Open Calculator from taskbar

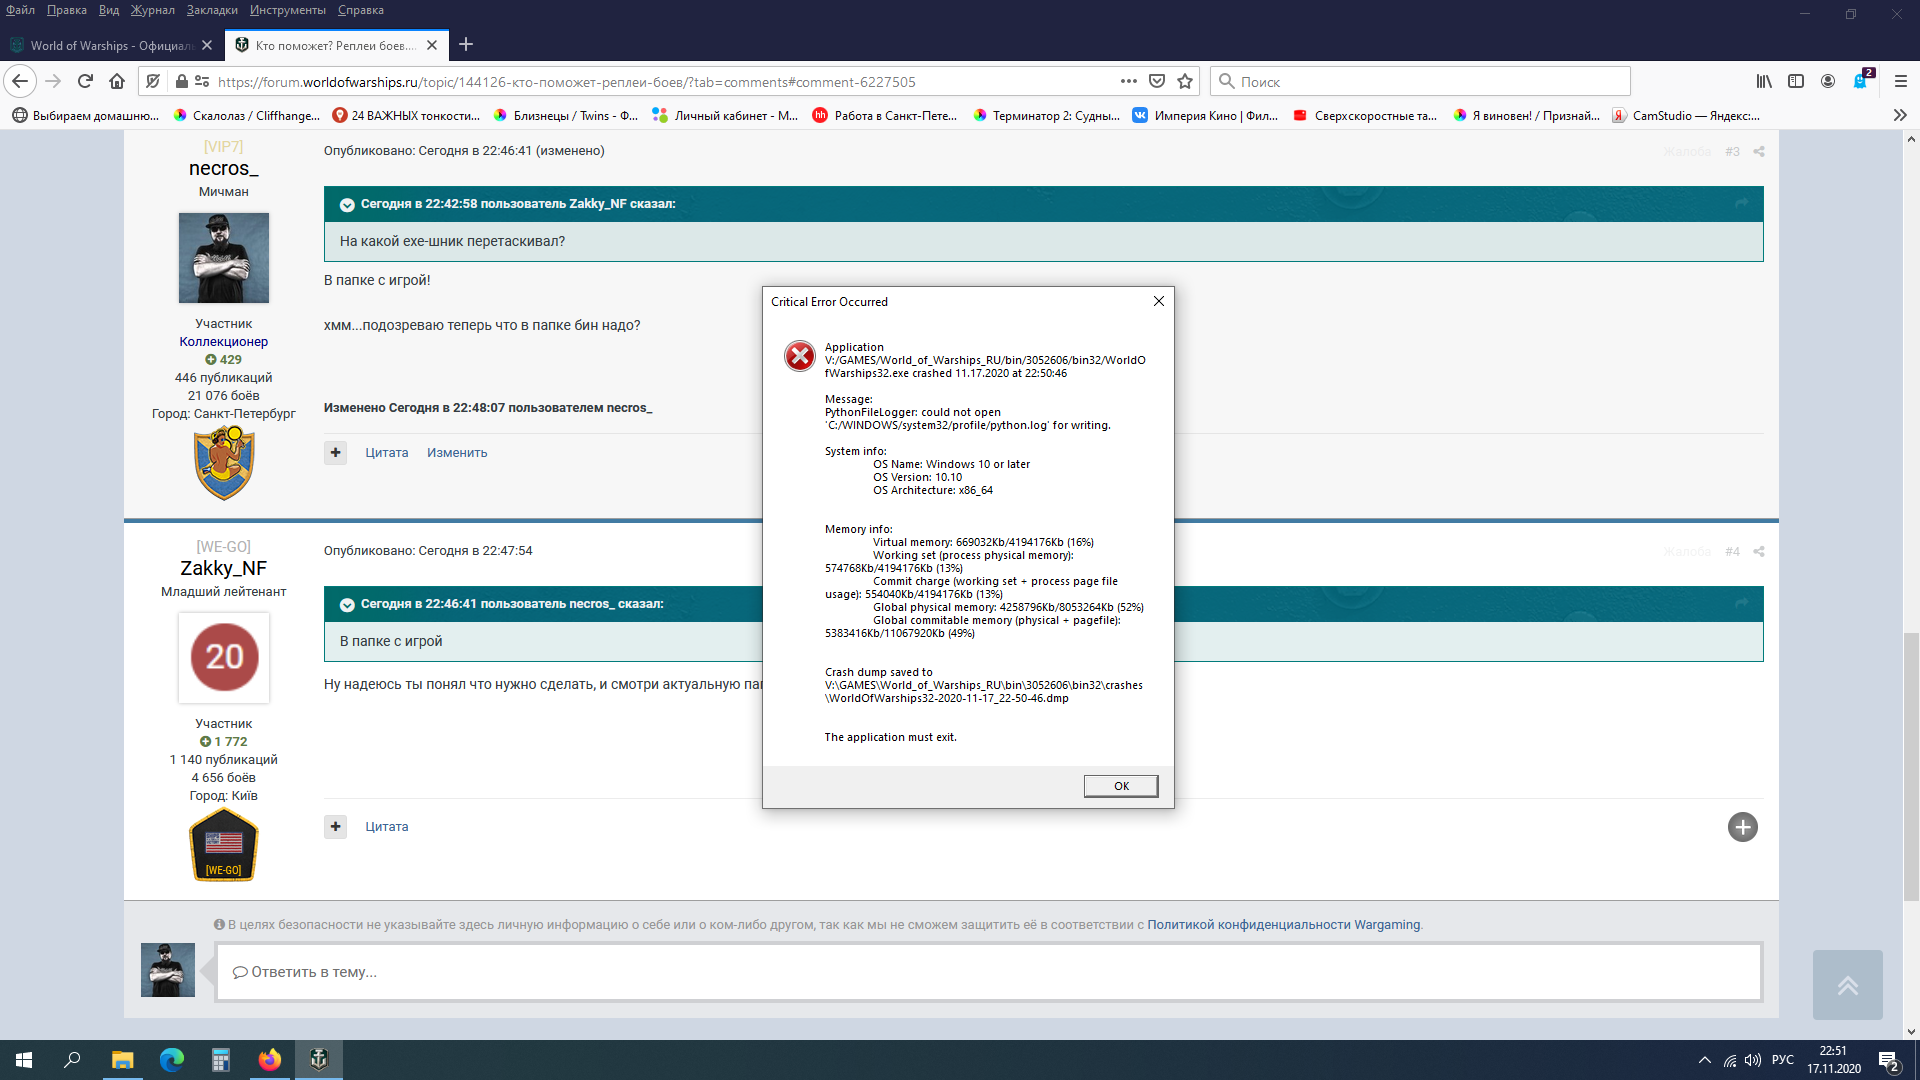pos(221,1060)
